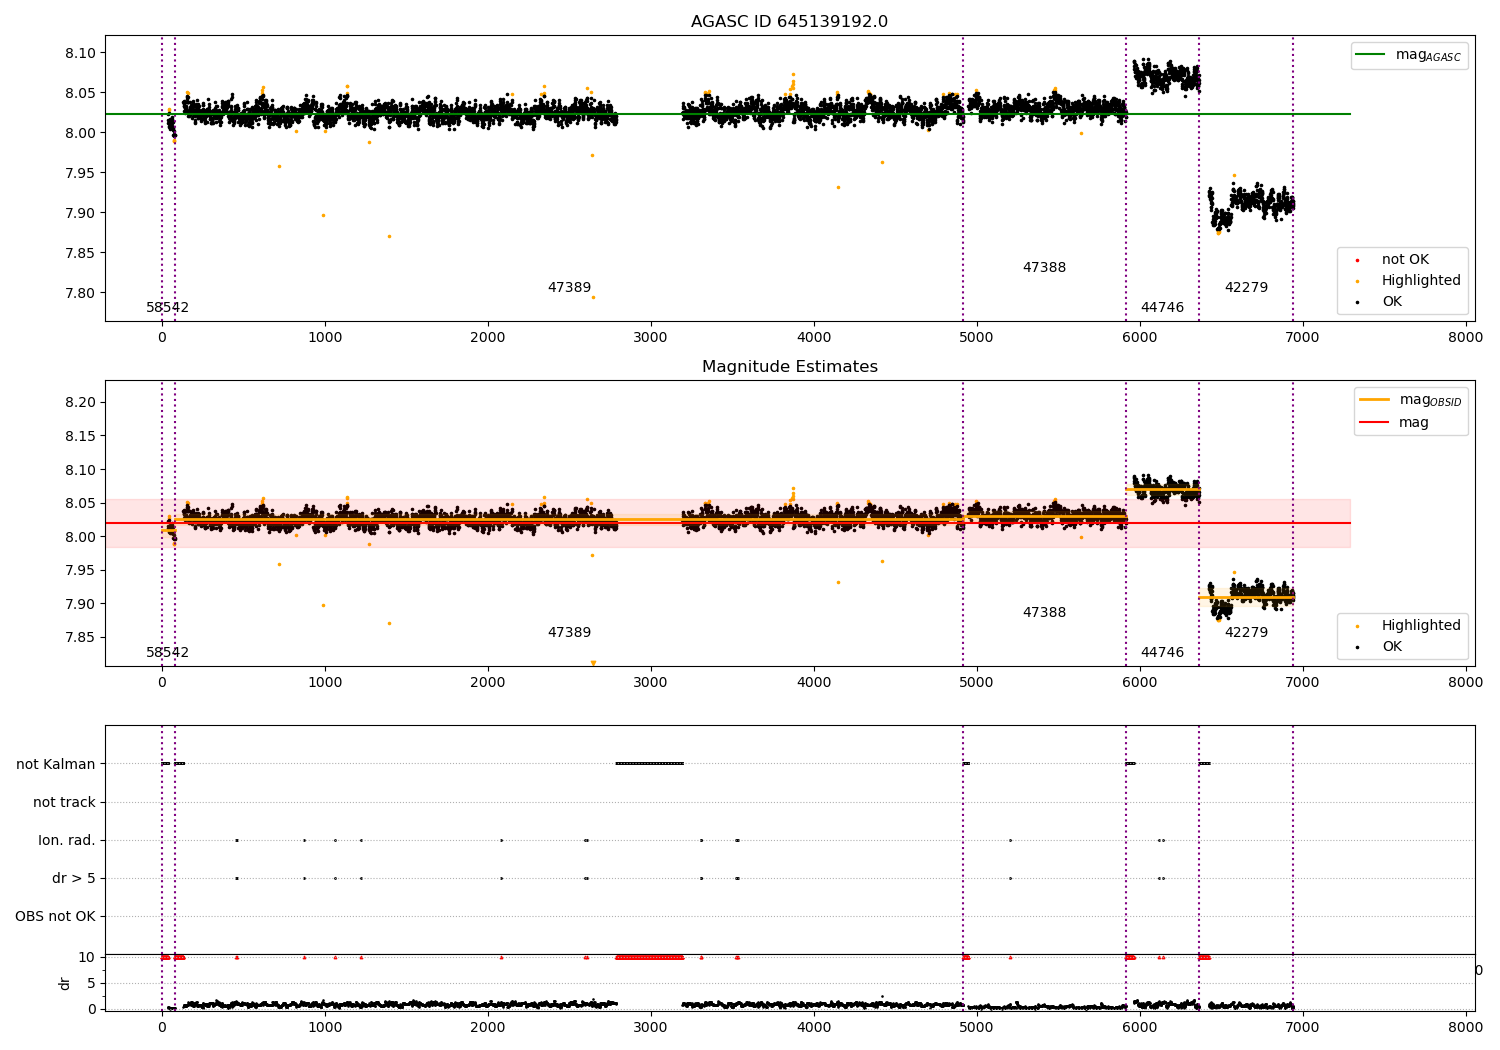The height and width of the screenshot is (1050, 1500).
Task: Select the green mag AGASC legend entry
Action: pyautogui.click(x=1409, y=55)
